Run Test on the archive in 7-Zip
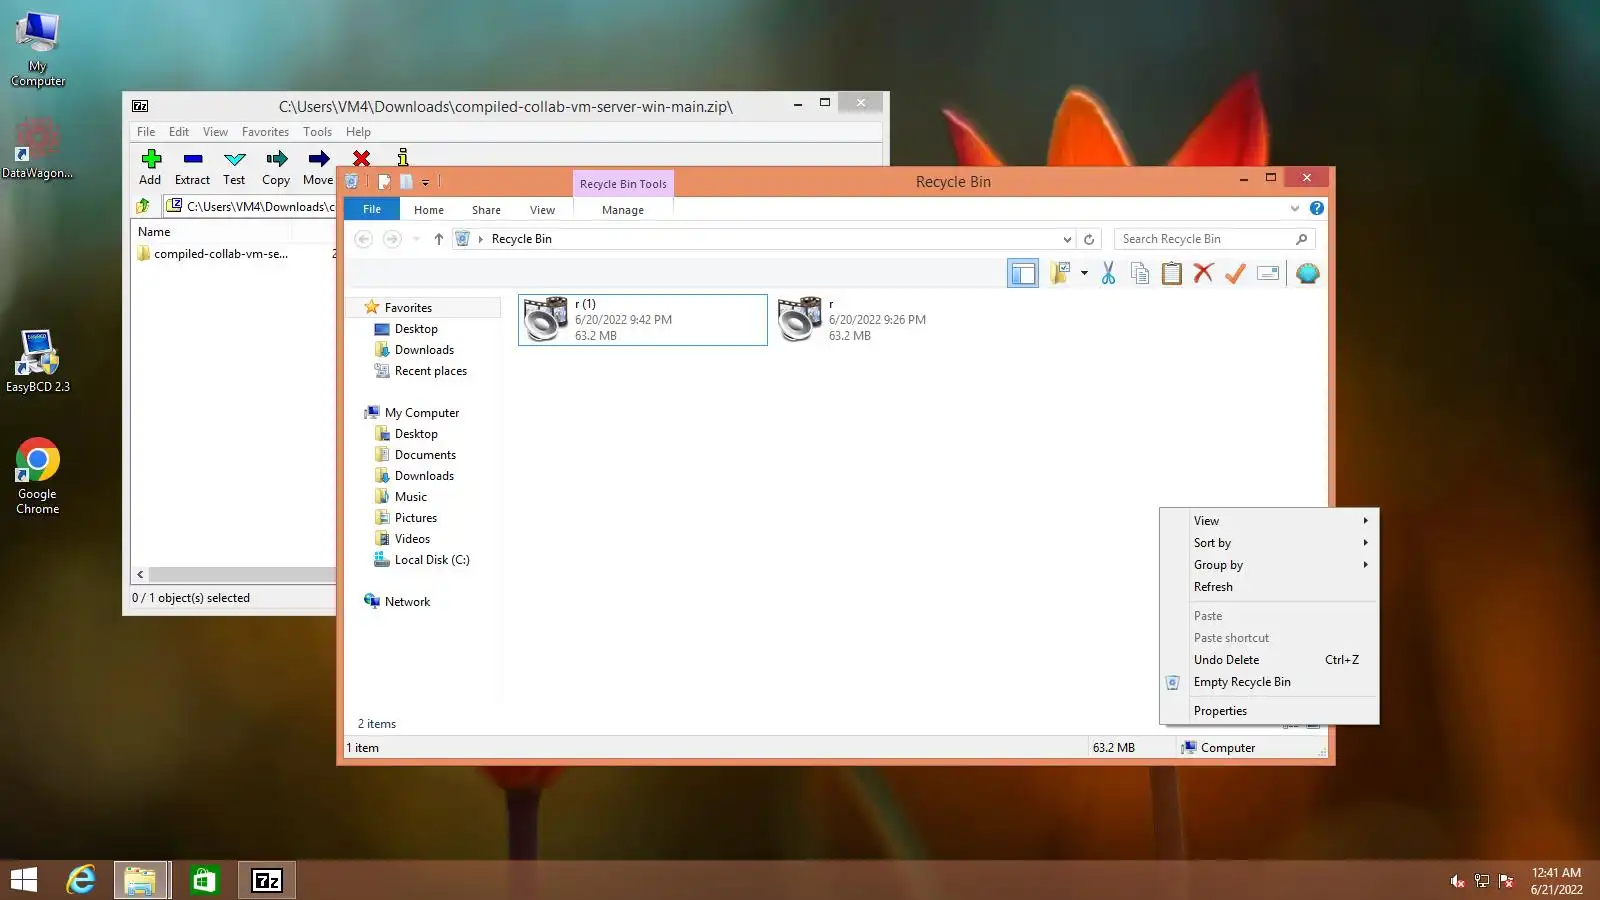The height and width of the screenshot is (900, 1600). (234, 166)
